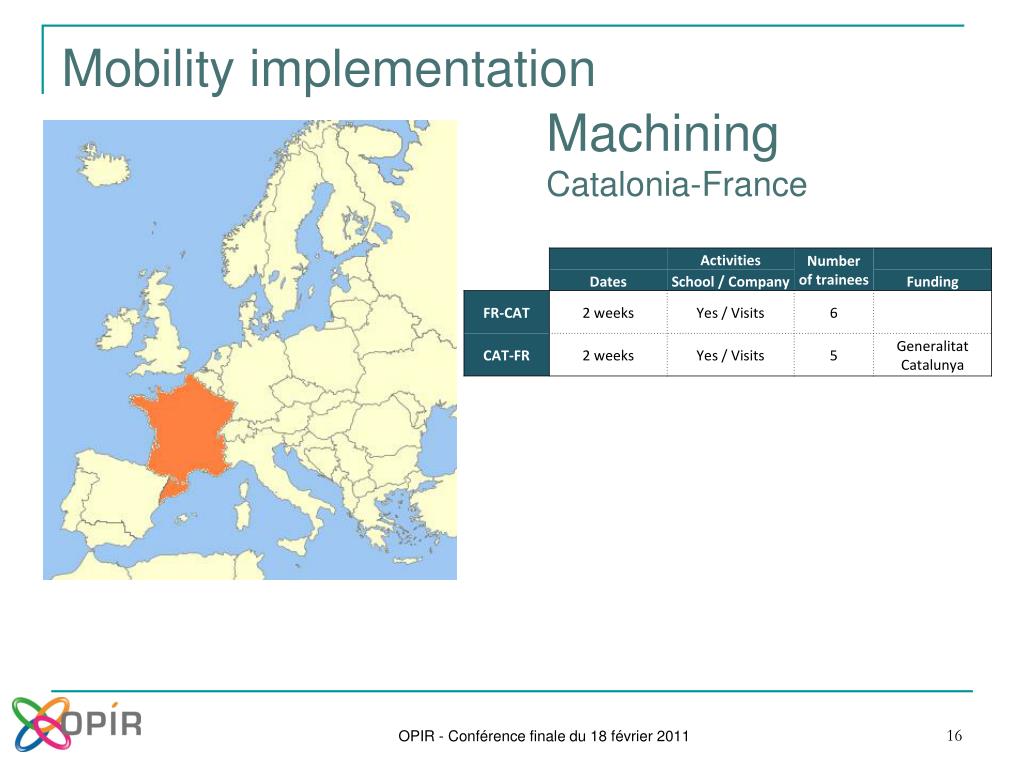Select "2 weeks" in FR-CAT row
The height and width of the screenshot is (768, 1024).
pos(608,313)
